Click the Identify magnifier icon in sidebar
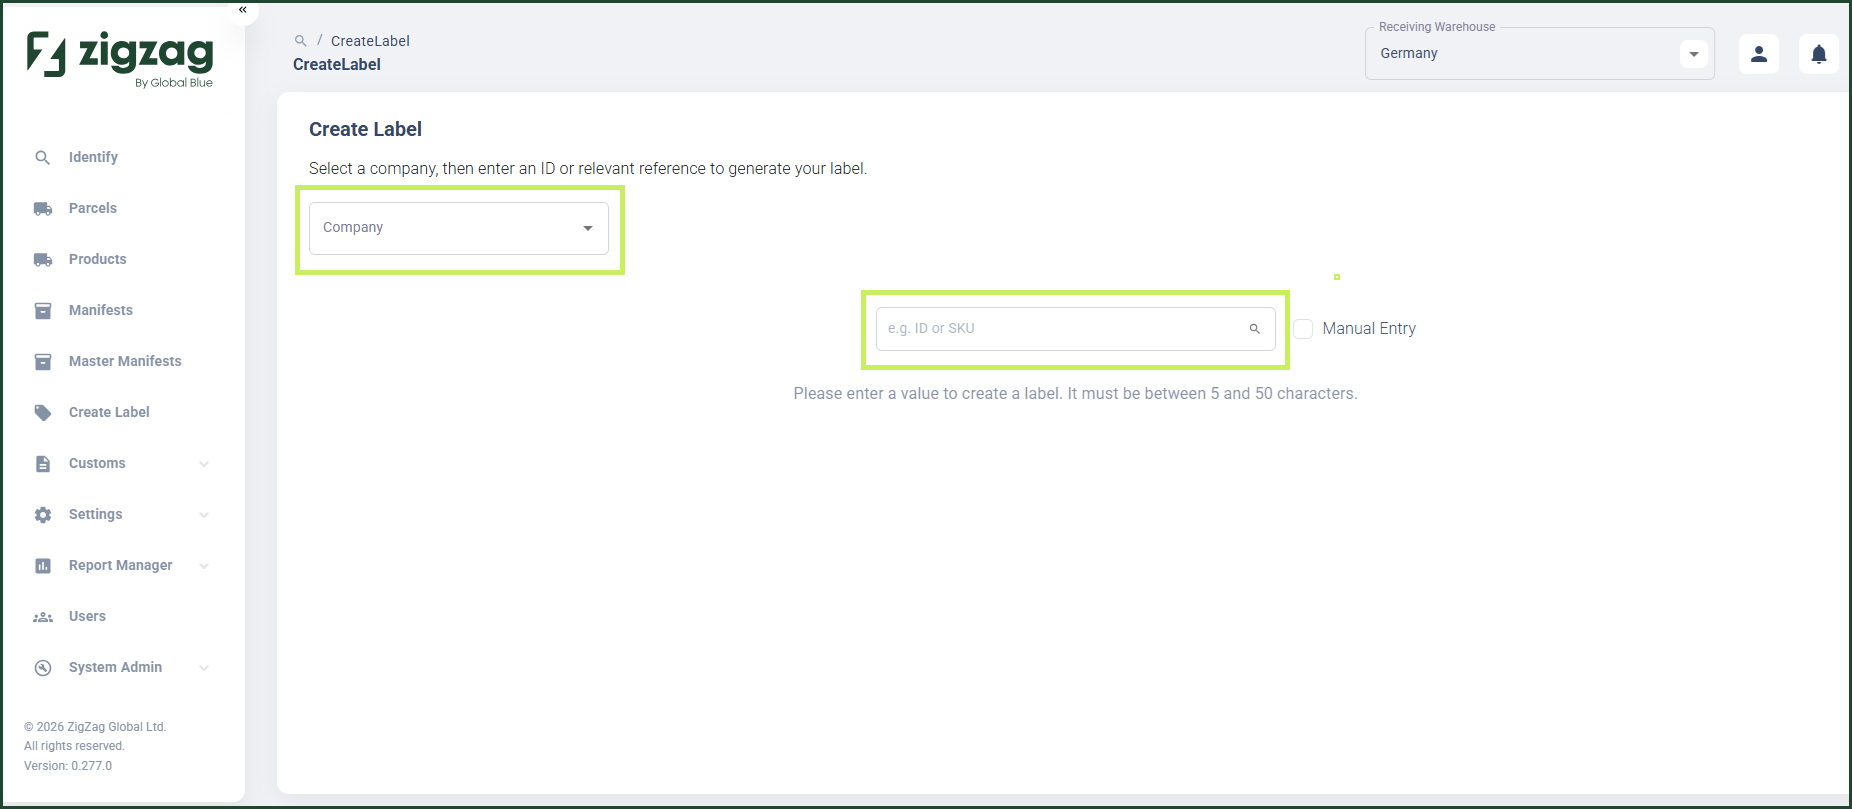The image size is (1852, 809). coord(42,157)
